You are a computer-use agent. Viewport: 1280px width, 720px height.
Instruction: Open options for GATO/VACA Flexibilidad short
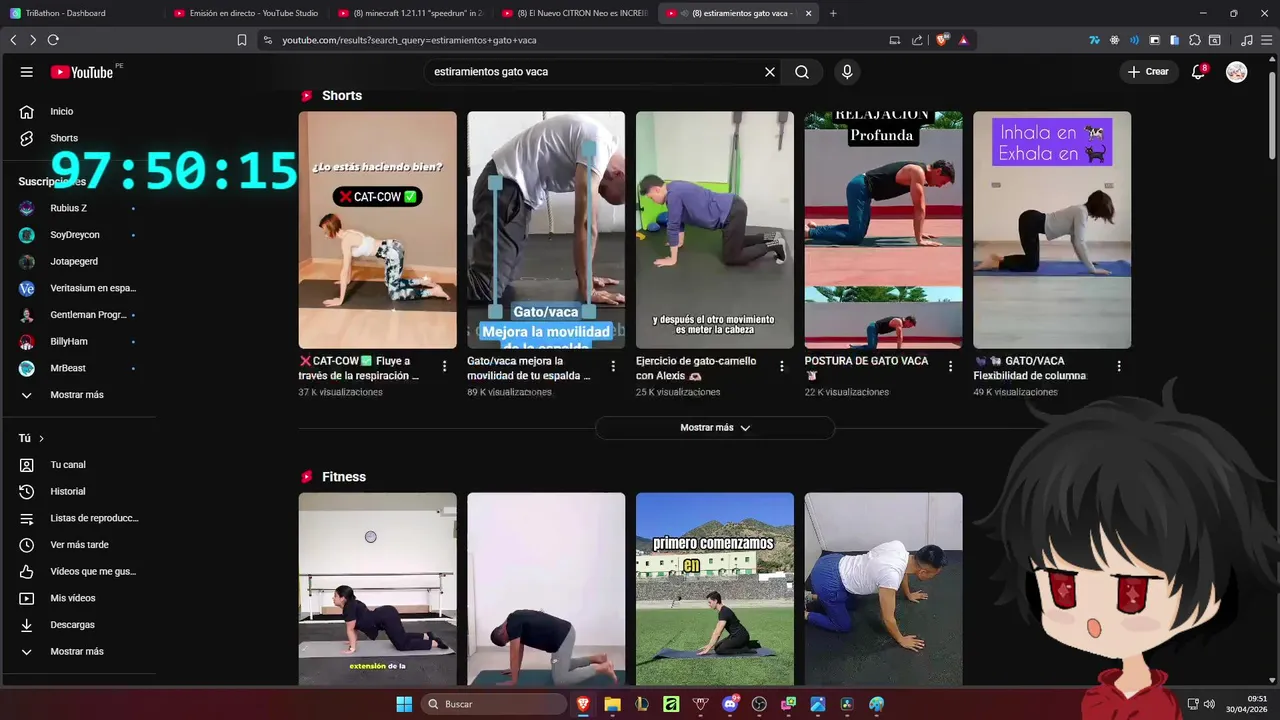(1119, 366)
